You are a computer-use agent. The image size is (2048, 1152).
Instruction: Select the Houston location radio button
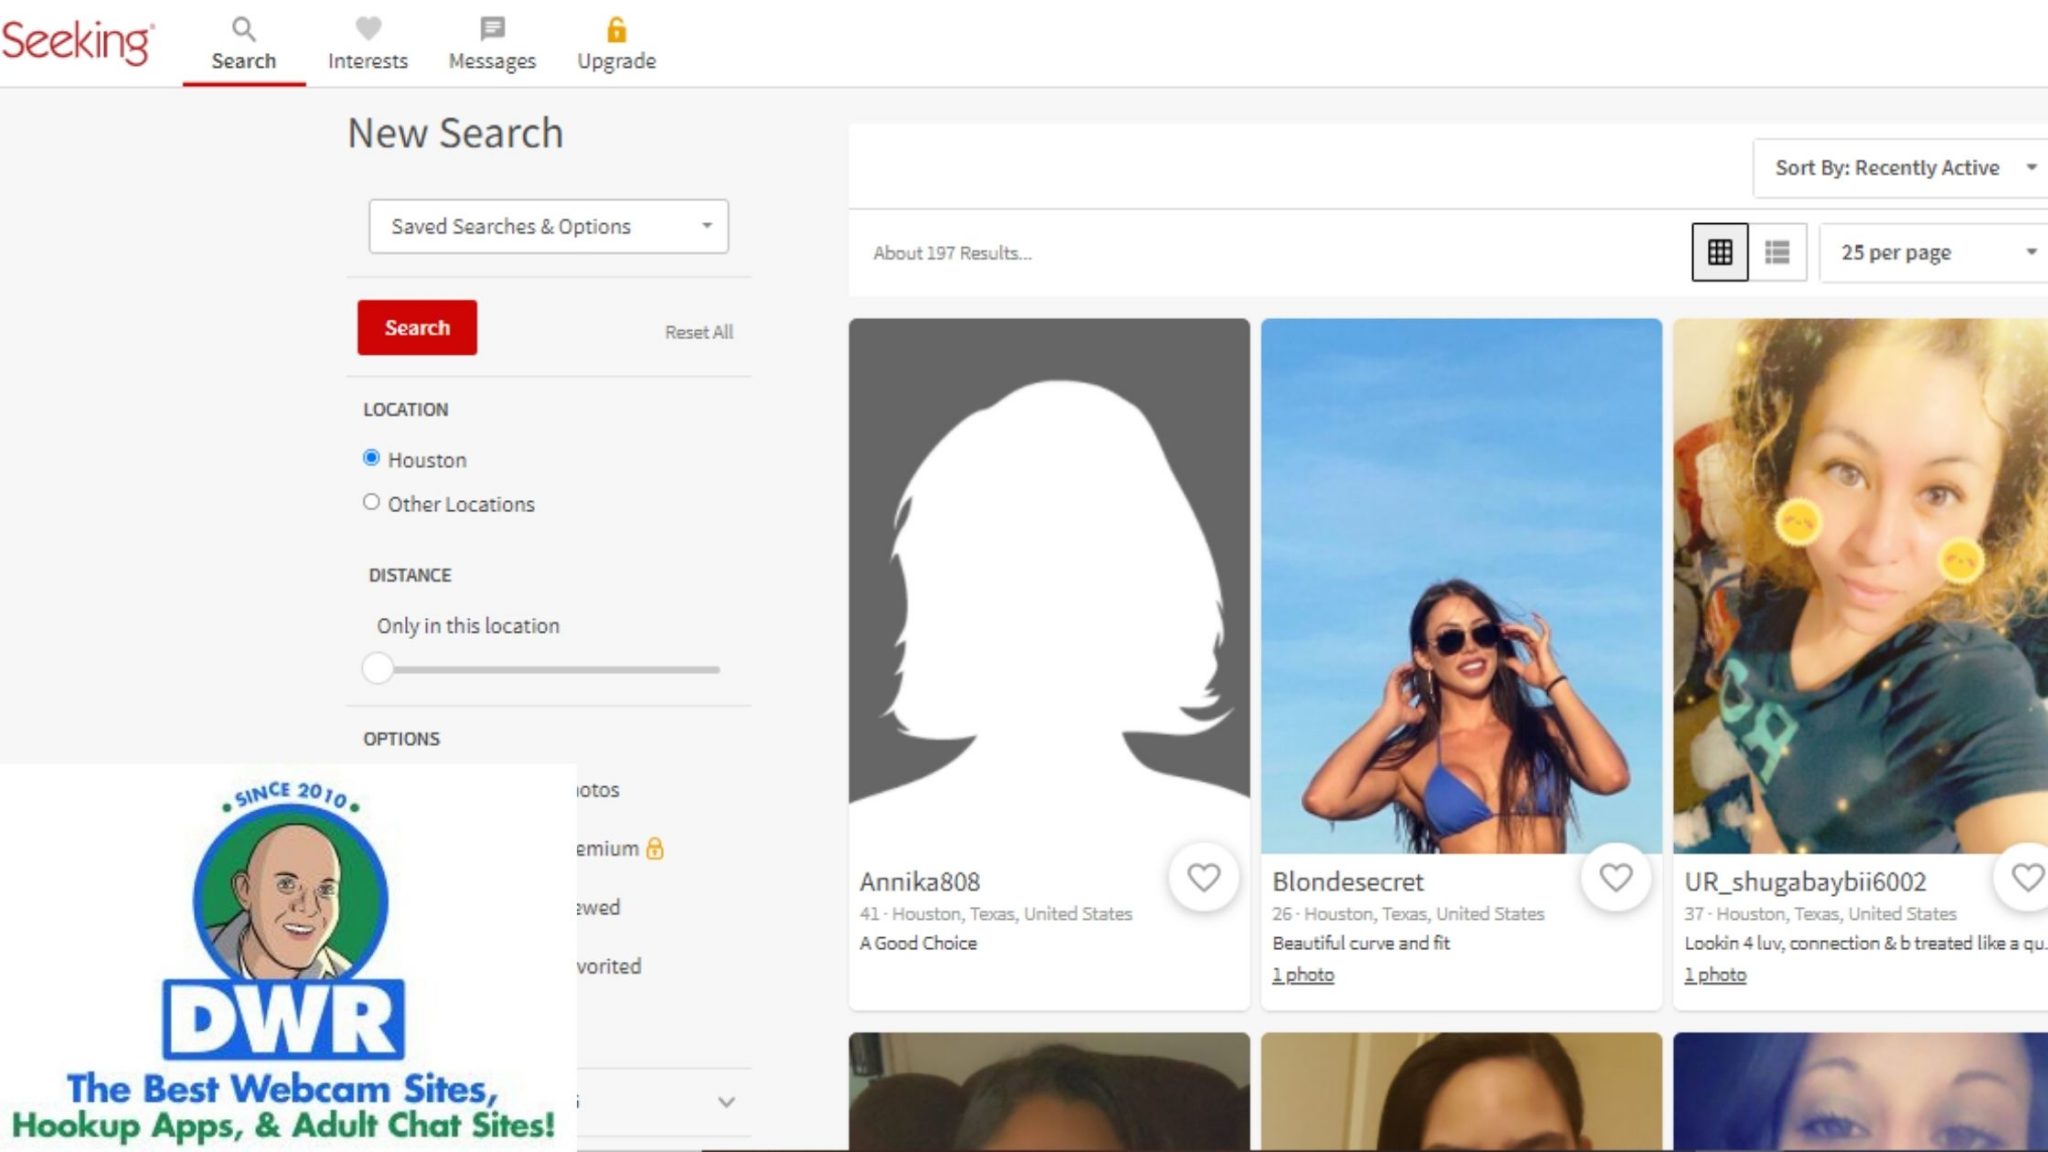tap(371, 458)
